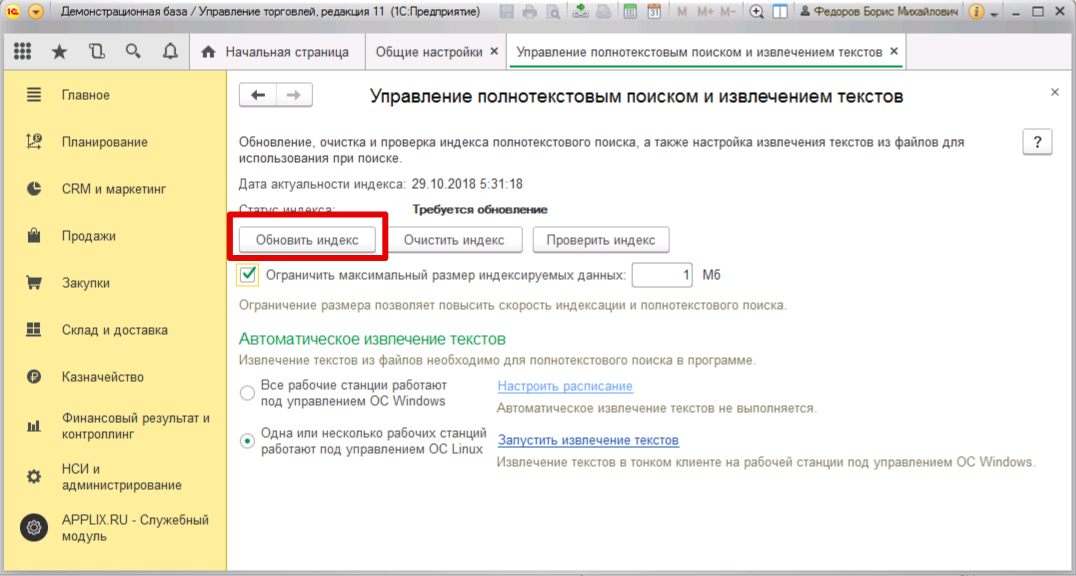Image resolution: width=1076 pixels, height=576 pixels.
Task: Click the Закупки cart icon
Action: (34, 283)
